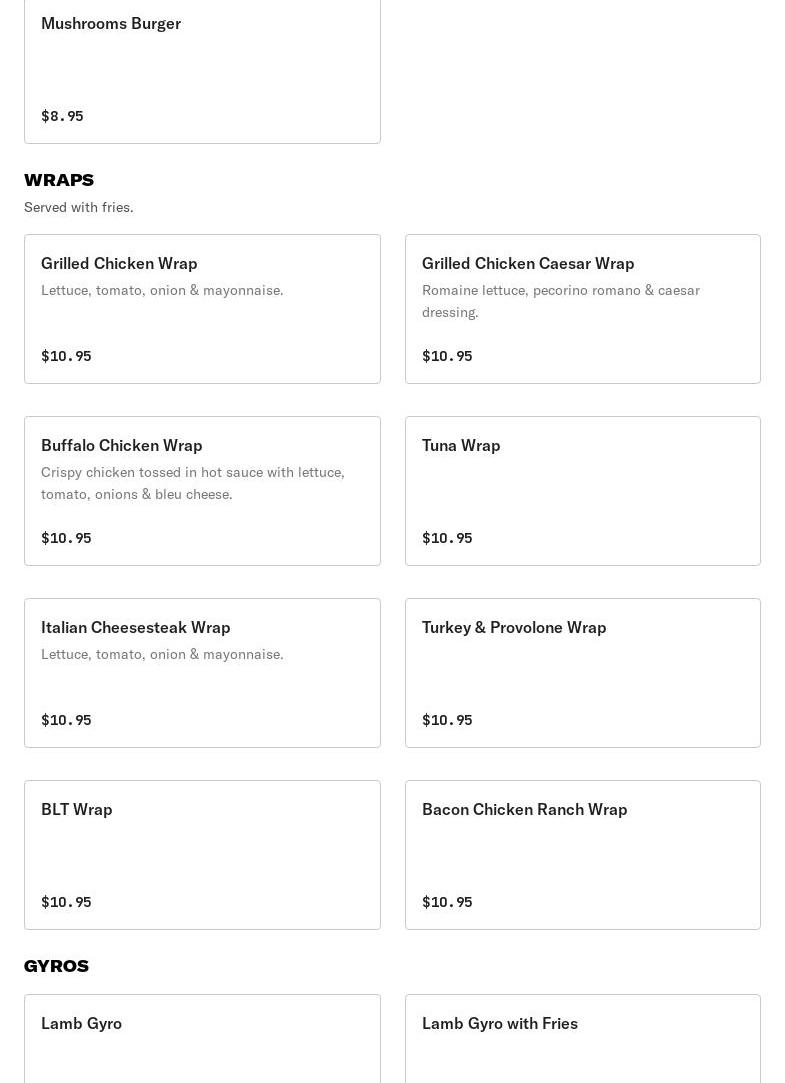Select the Tuna Wrap menu item
Viewport: 785px width, 1083px height.
point(582,490)
